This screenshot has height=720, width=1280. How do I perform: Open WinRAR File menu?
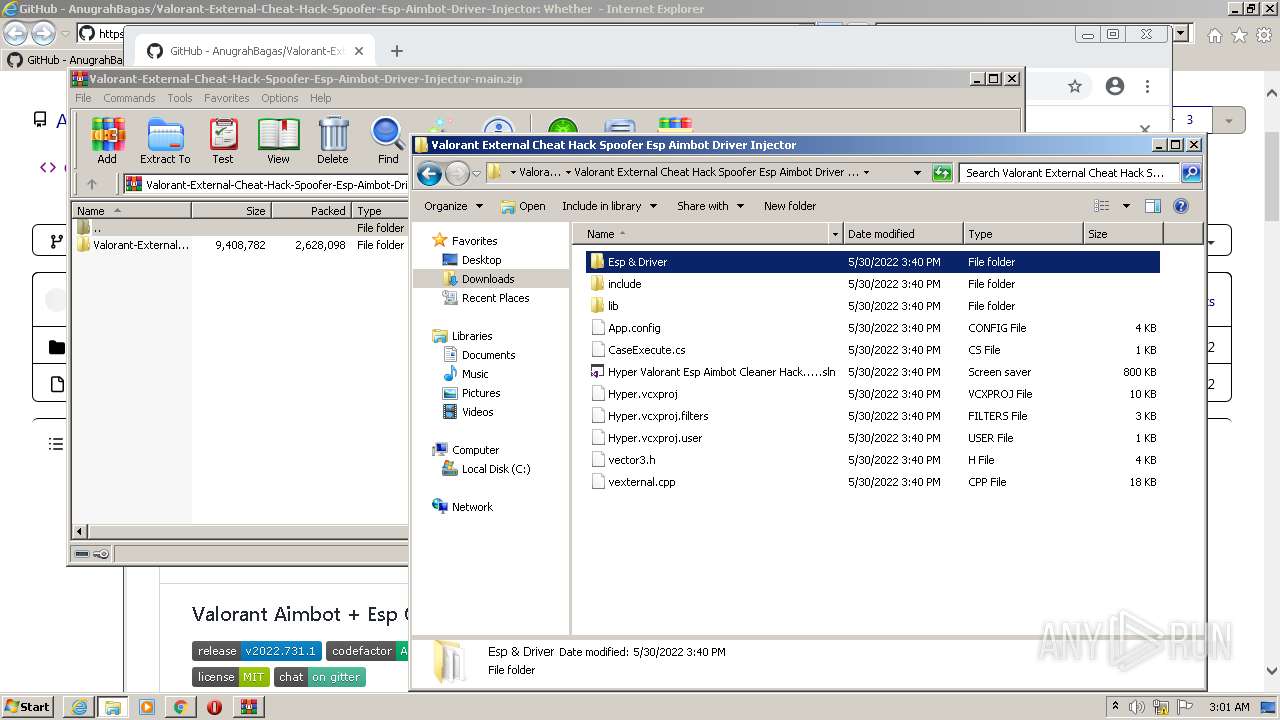click(x=83, y=98)
